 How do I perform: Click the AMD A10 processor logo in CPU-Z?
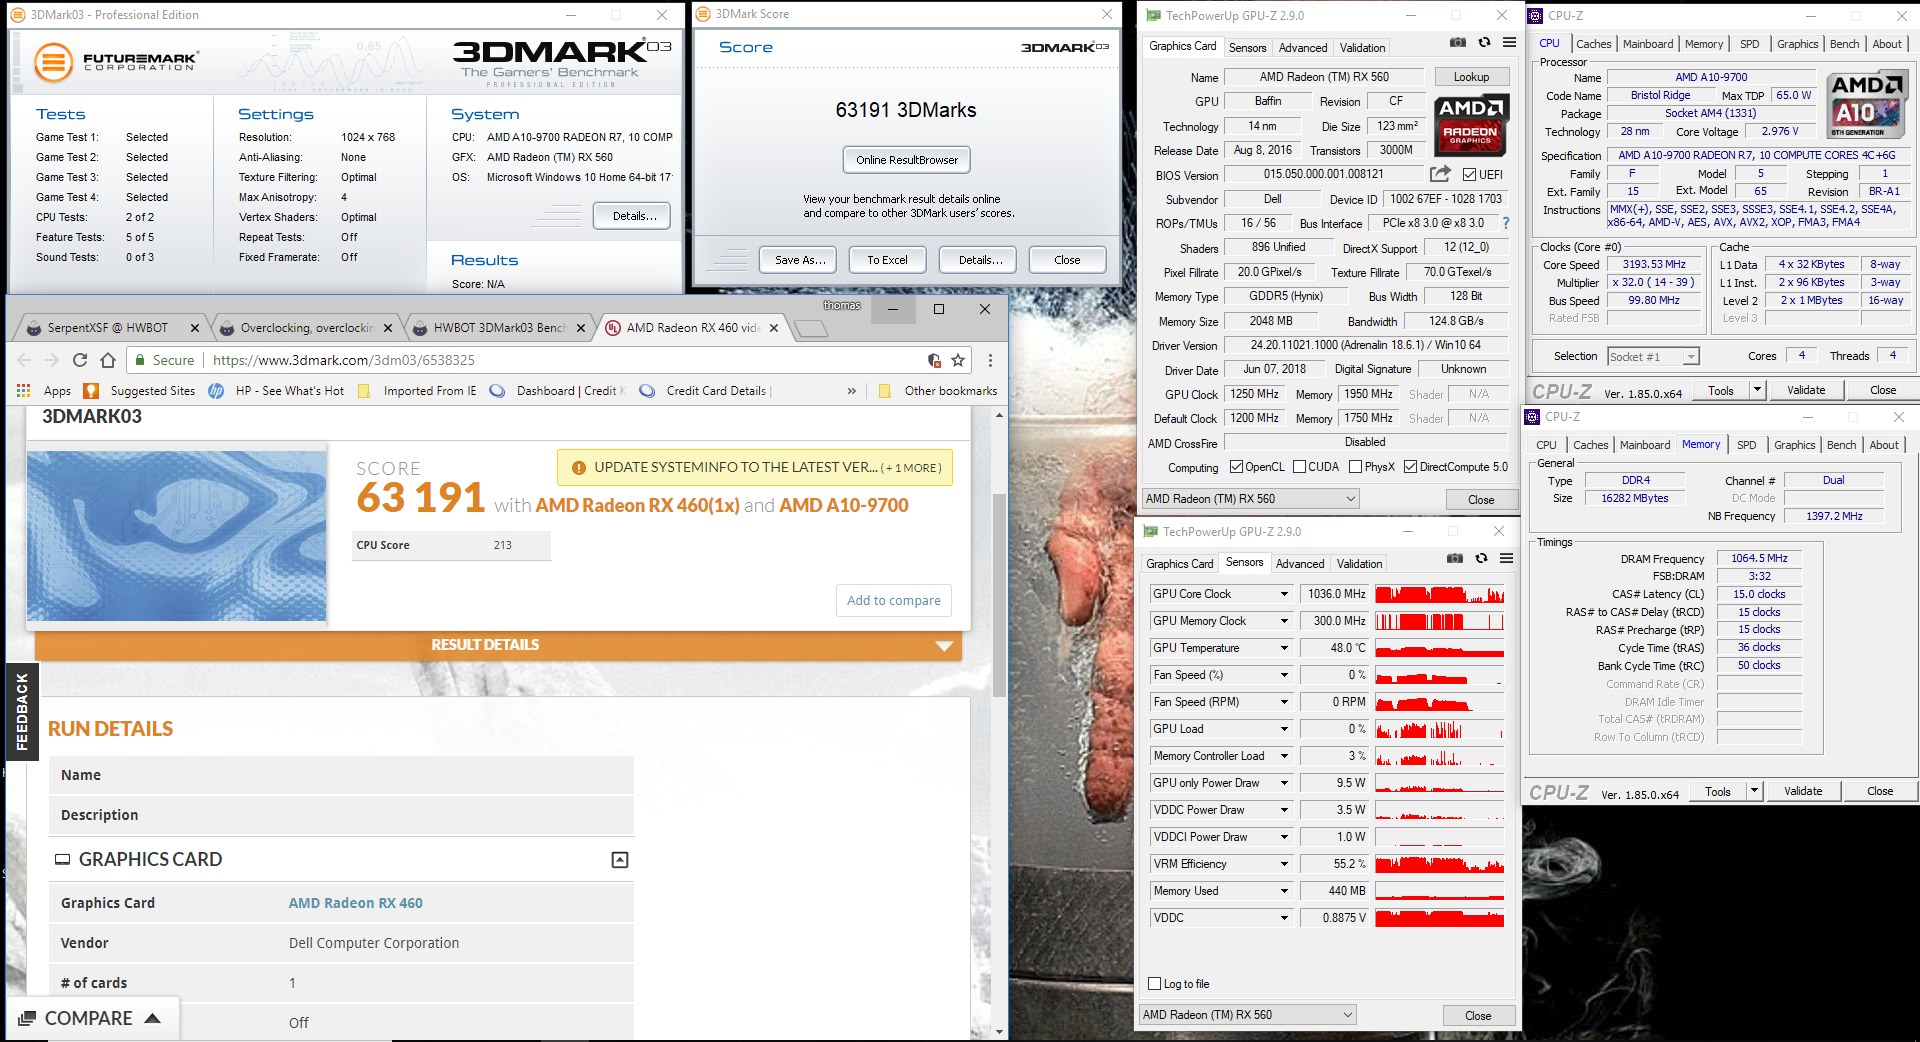coord(1866,105)
